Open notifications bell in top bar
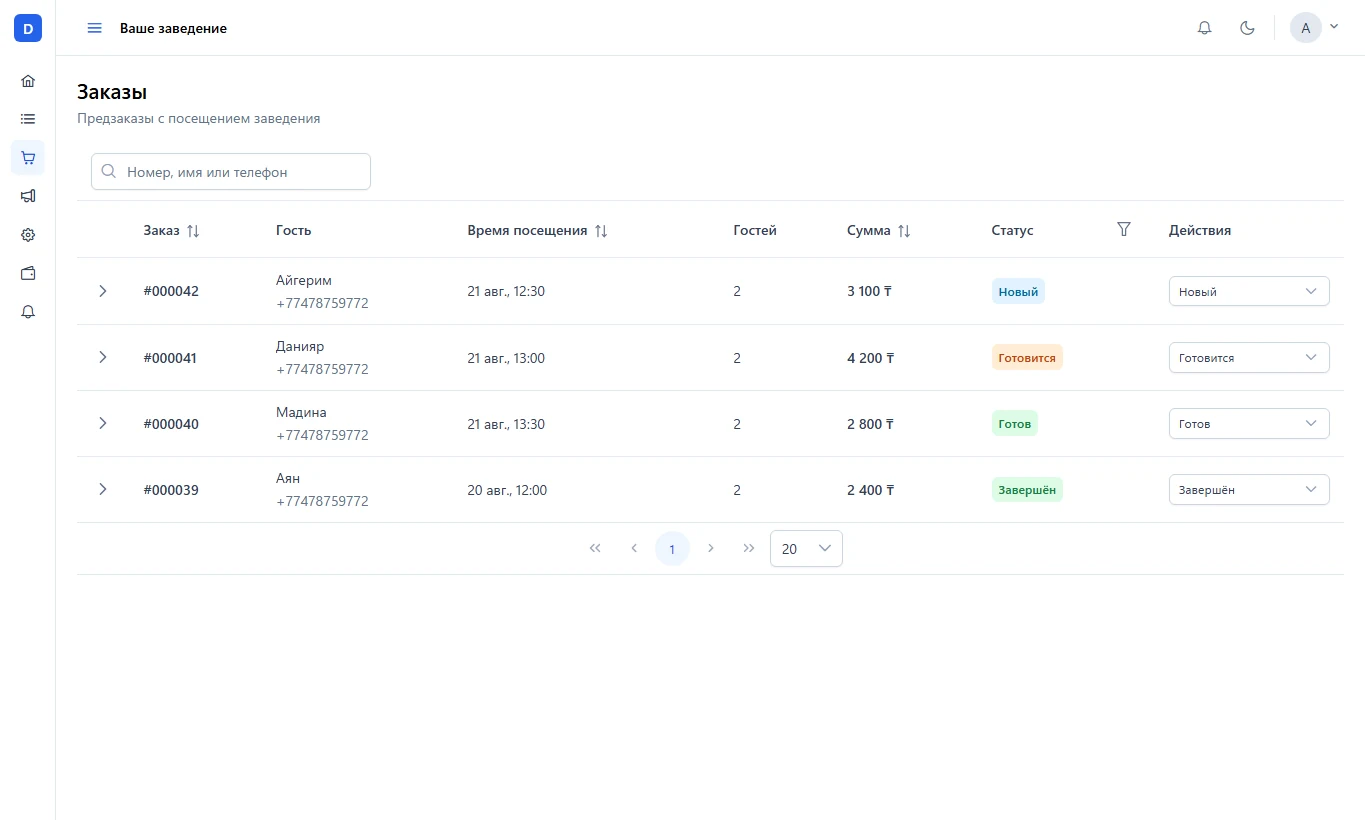1365x820 pixels. [1205, 28]
